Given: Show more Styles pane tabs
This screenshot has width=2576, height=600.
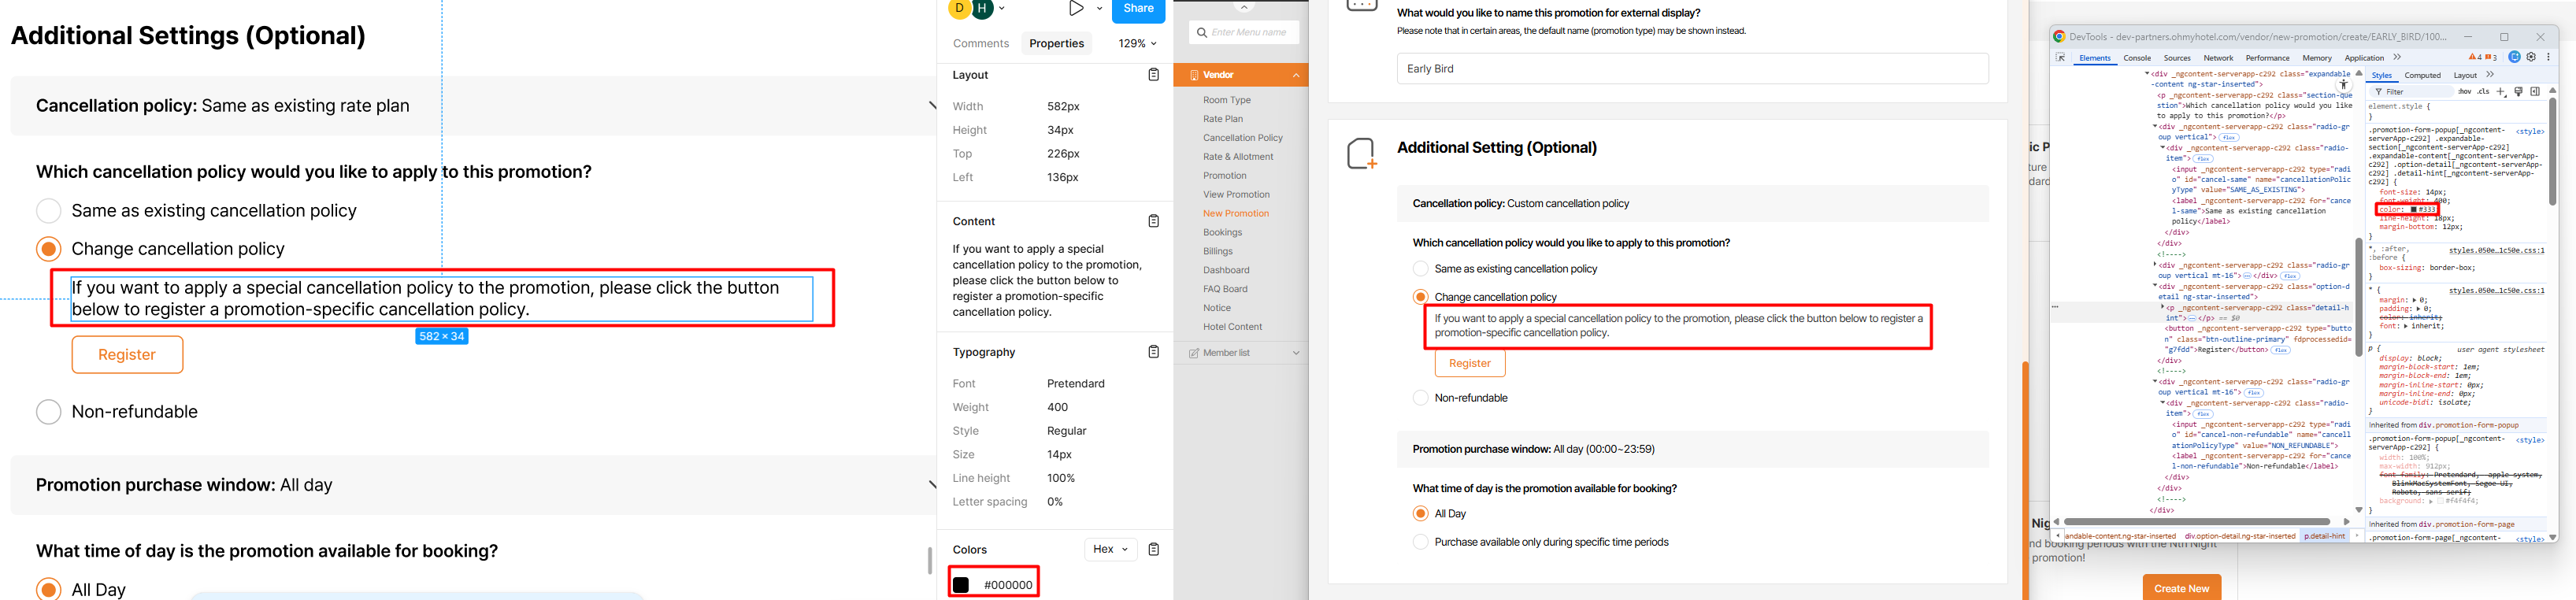Looking at the screenshot, I should (x=2490, y=75).
